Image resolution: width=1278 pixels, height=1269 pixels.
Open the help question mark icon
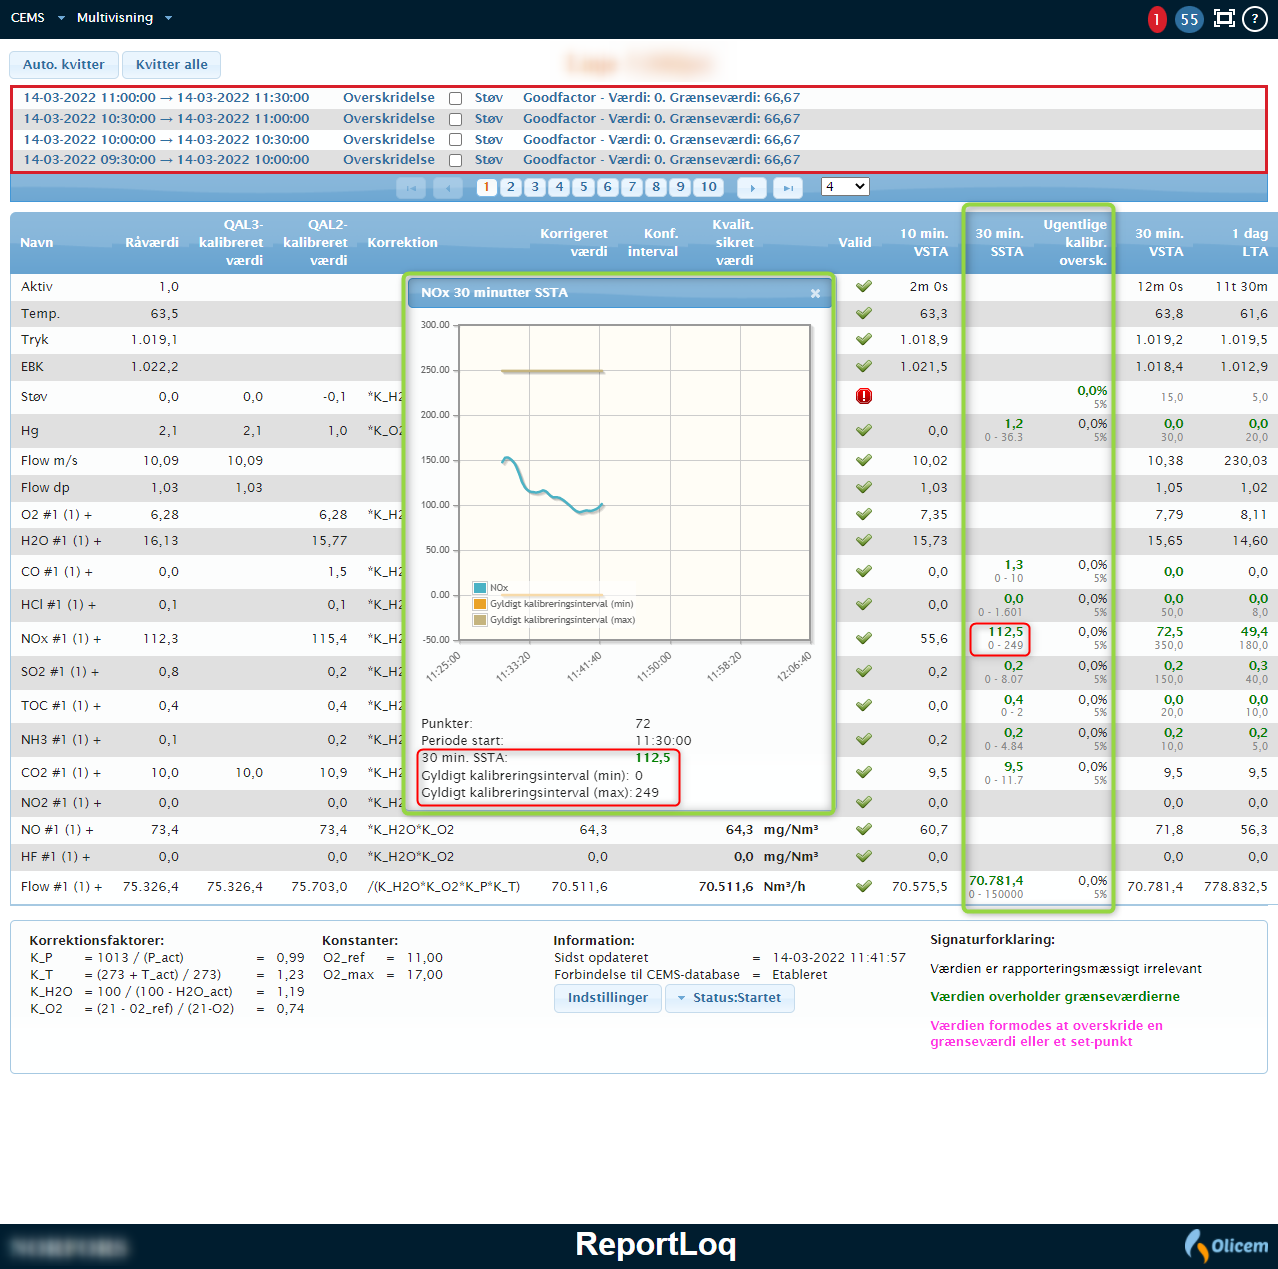tap(1255, 19)
